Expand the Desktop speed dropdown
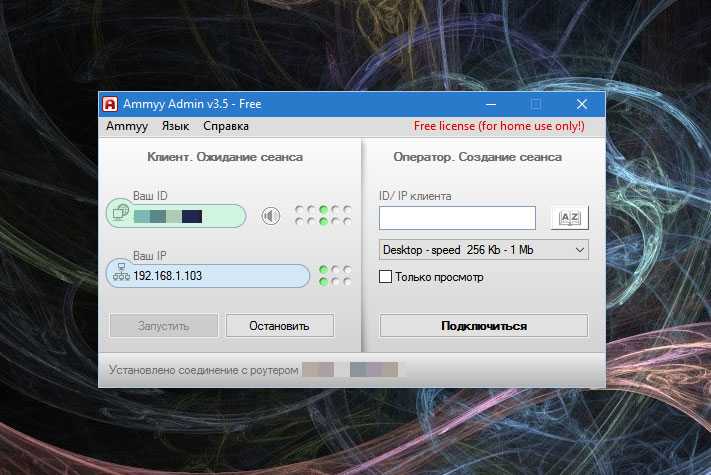 click(484, 250)
